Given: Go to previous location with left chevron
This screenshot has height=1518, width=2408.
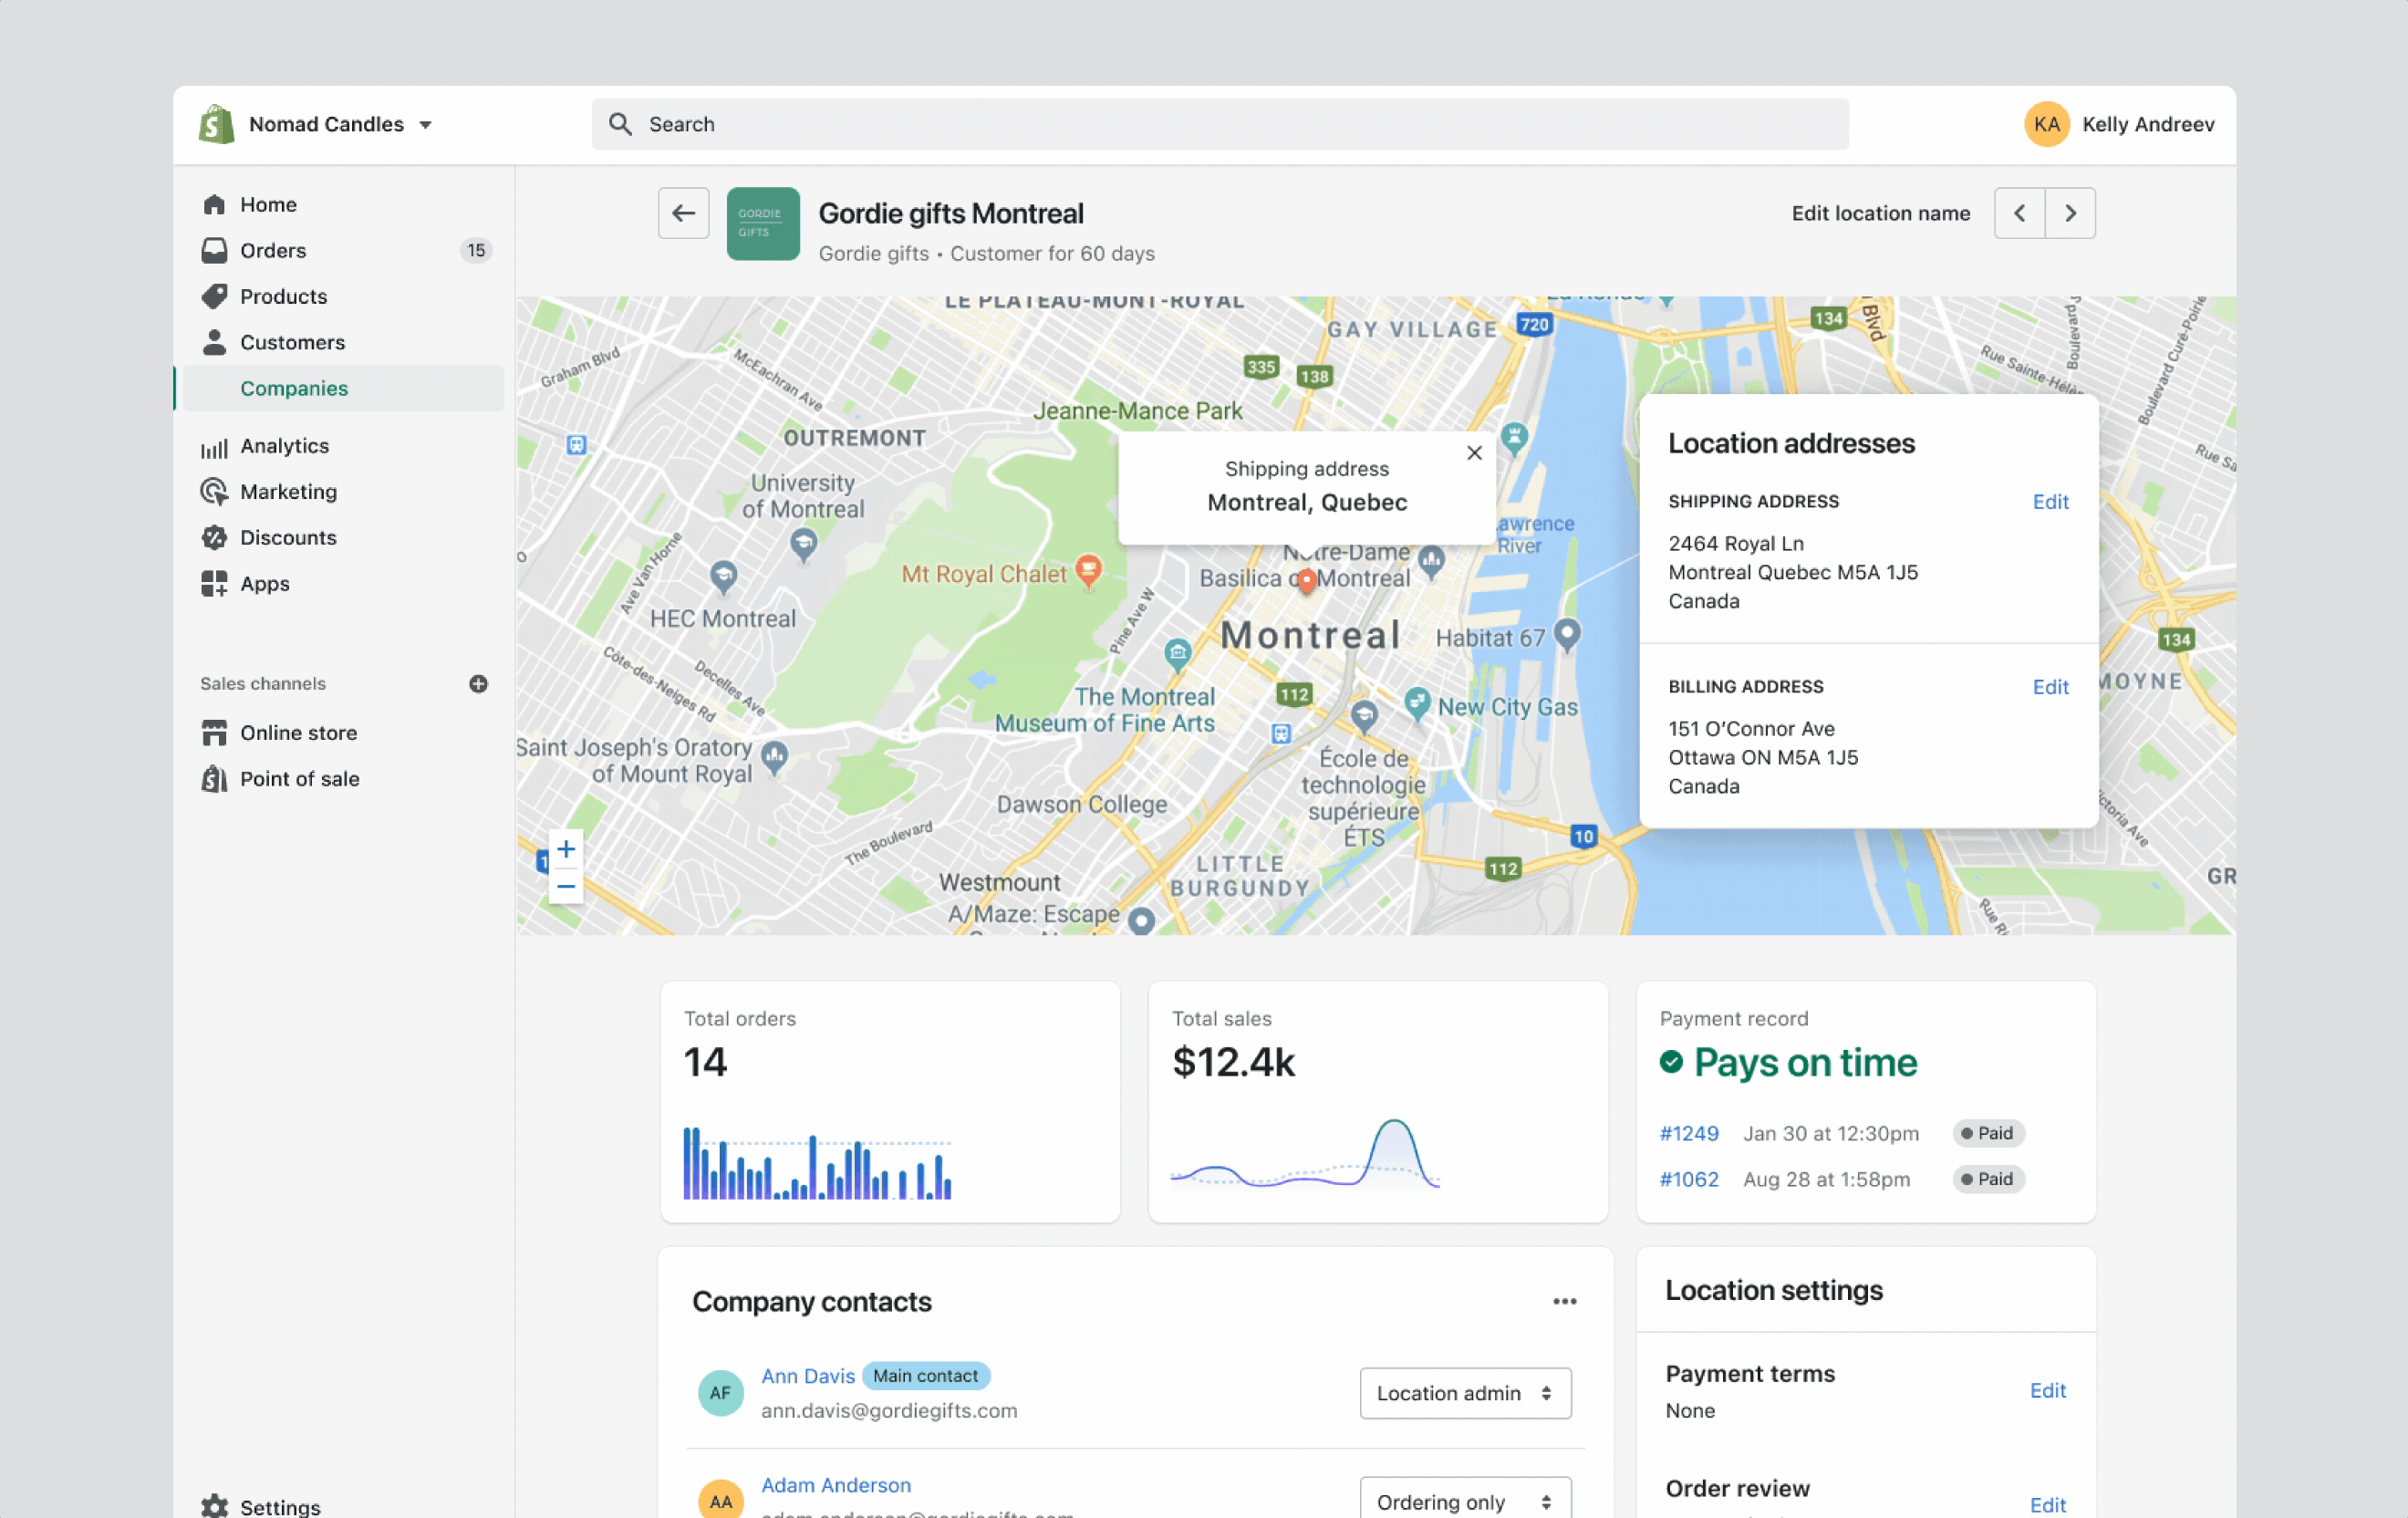Looking at the screenshot, I should click(x=2019, y=213).
